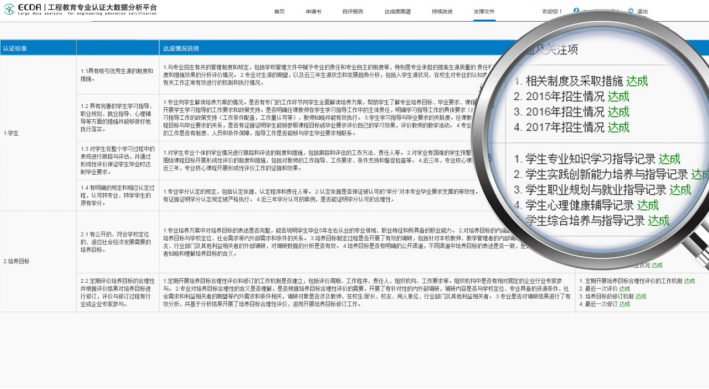Viewport: 709px width, 389px height.
Task: Click 达成 beside 学生心理健康辅导记录
Action: tap(648, 205)
